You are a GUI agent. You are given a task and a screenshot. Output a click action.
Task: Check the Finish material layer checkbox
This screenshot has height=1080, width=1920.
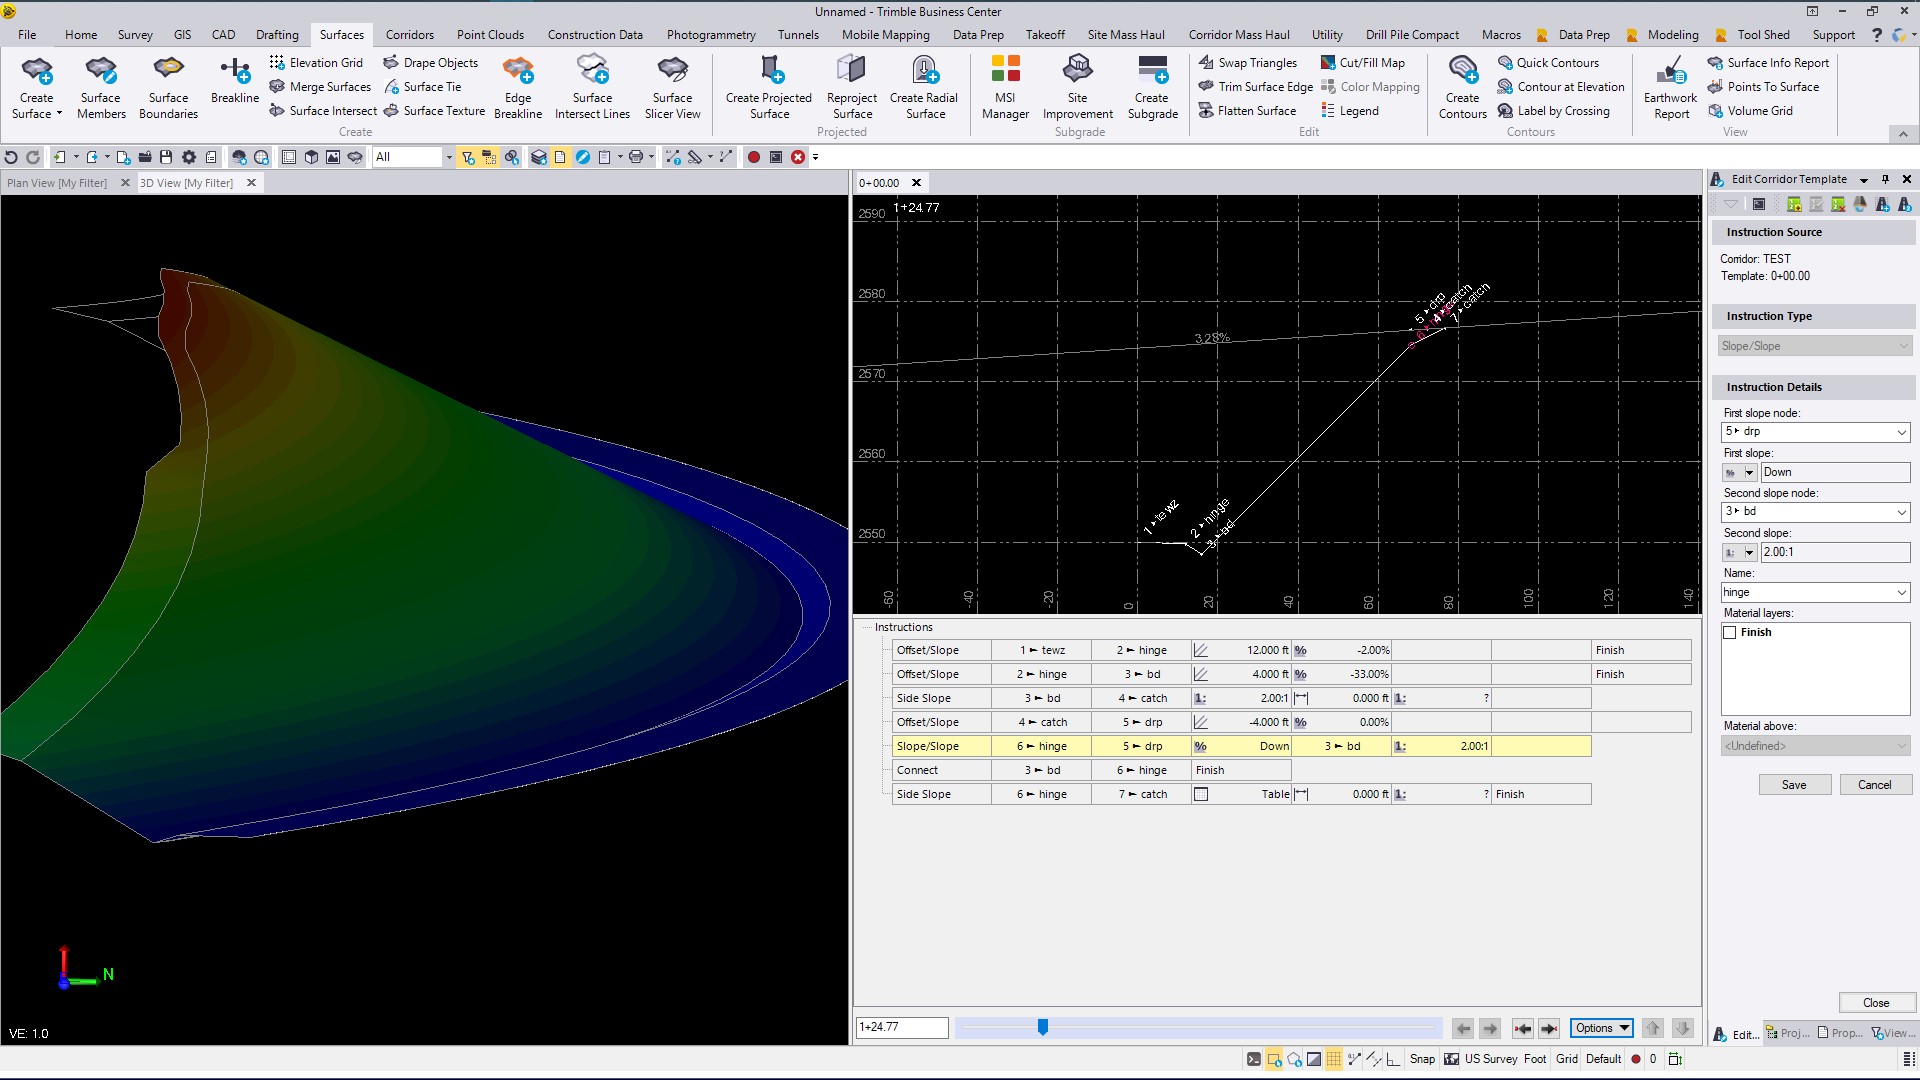coord(1730,633)
